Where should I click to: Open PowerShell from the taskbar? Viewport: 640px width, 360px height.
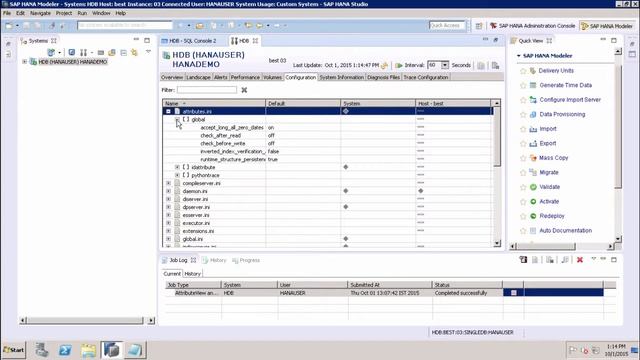(x=65, y=350)
